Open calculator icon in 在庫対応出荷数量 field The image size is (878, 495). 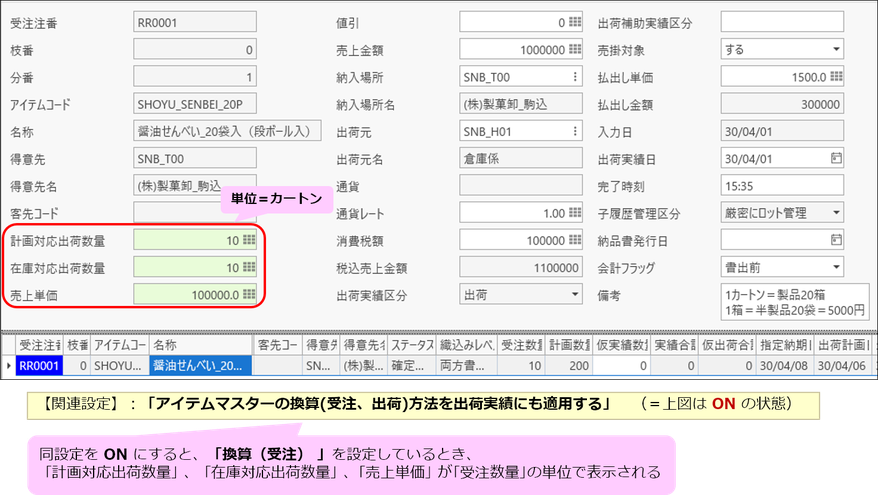[249, 268]
